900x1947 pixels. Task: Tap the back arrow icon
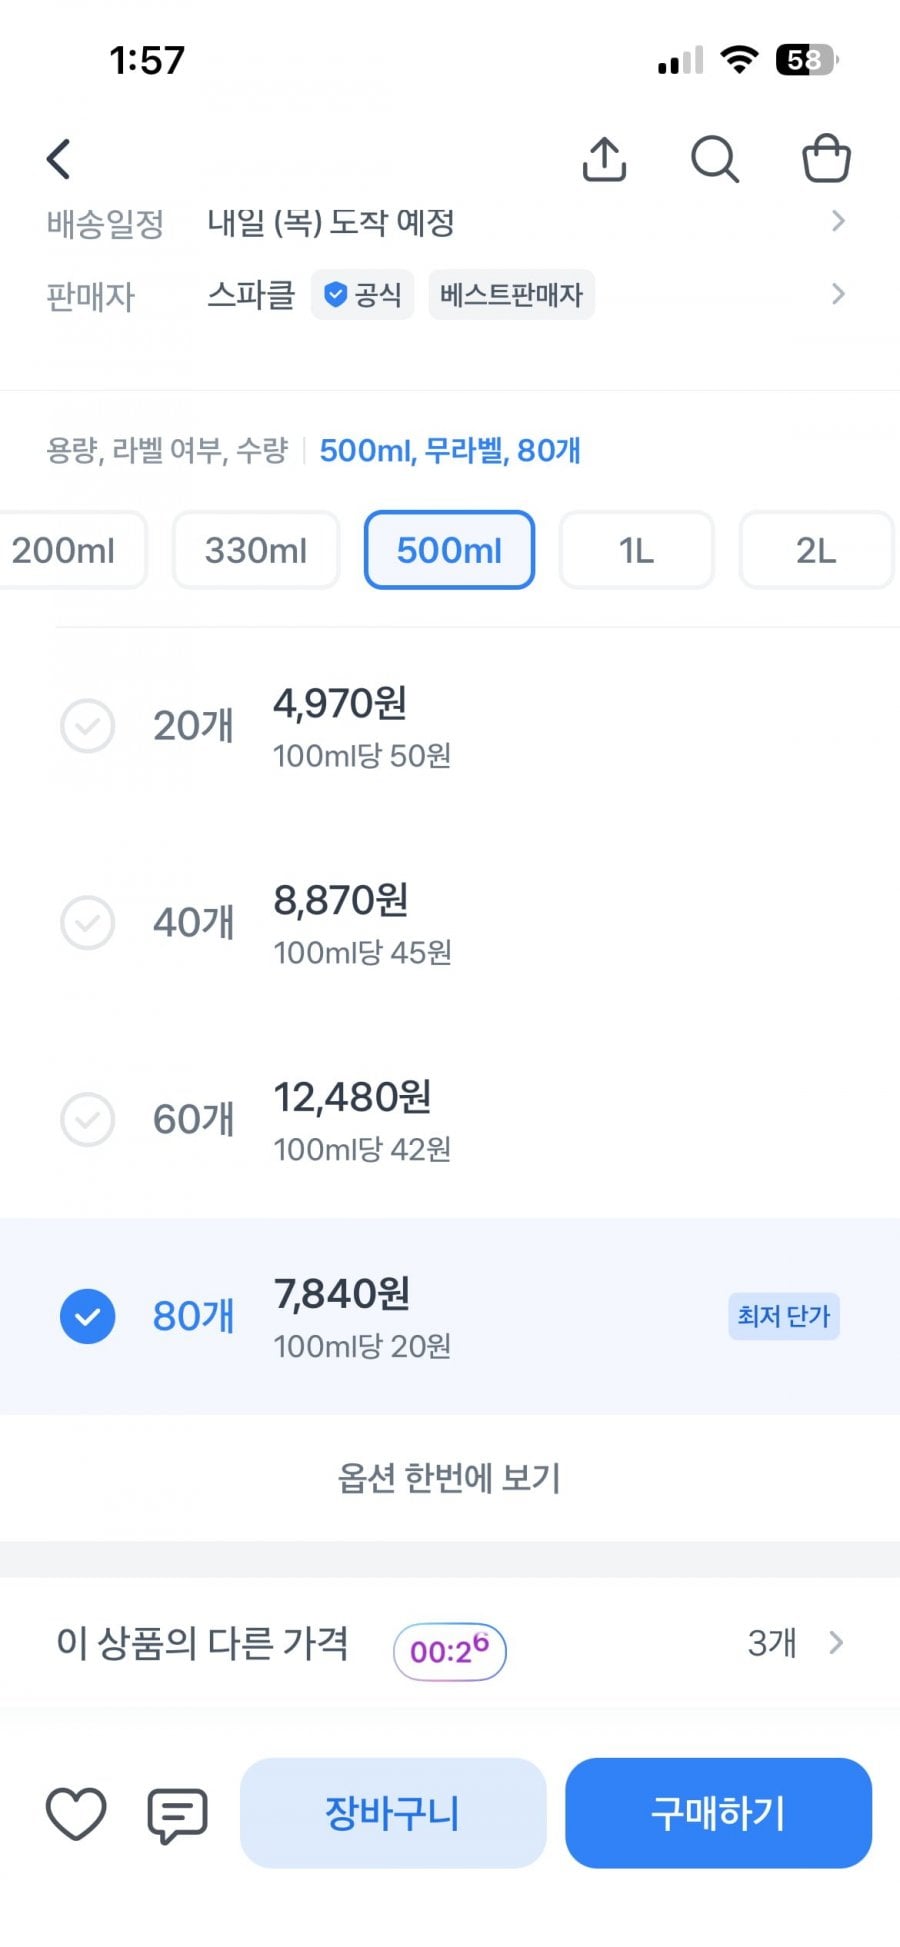pyautogui.click(x=59, y=158)
